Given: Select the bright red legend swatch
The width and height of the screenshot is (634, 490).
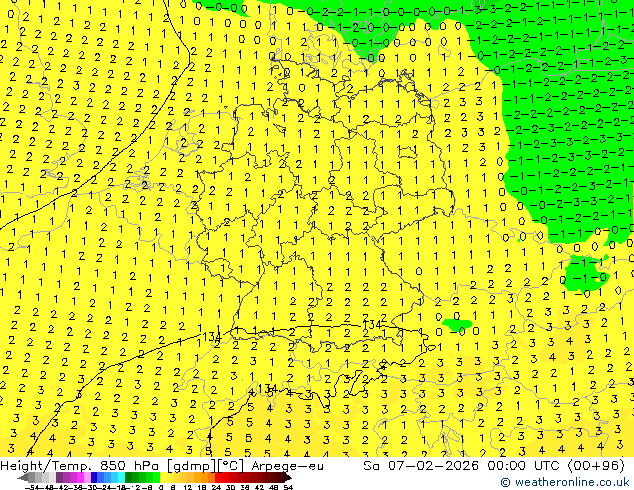Looking at the screenshot, I should [x=218, y=477].
